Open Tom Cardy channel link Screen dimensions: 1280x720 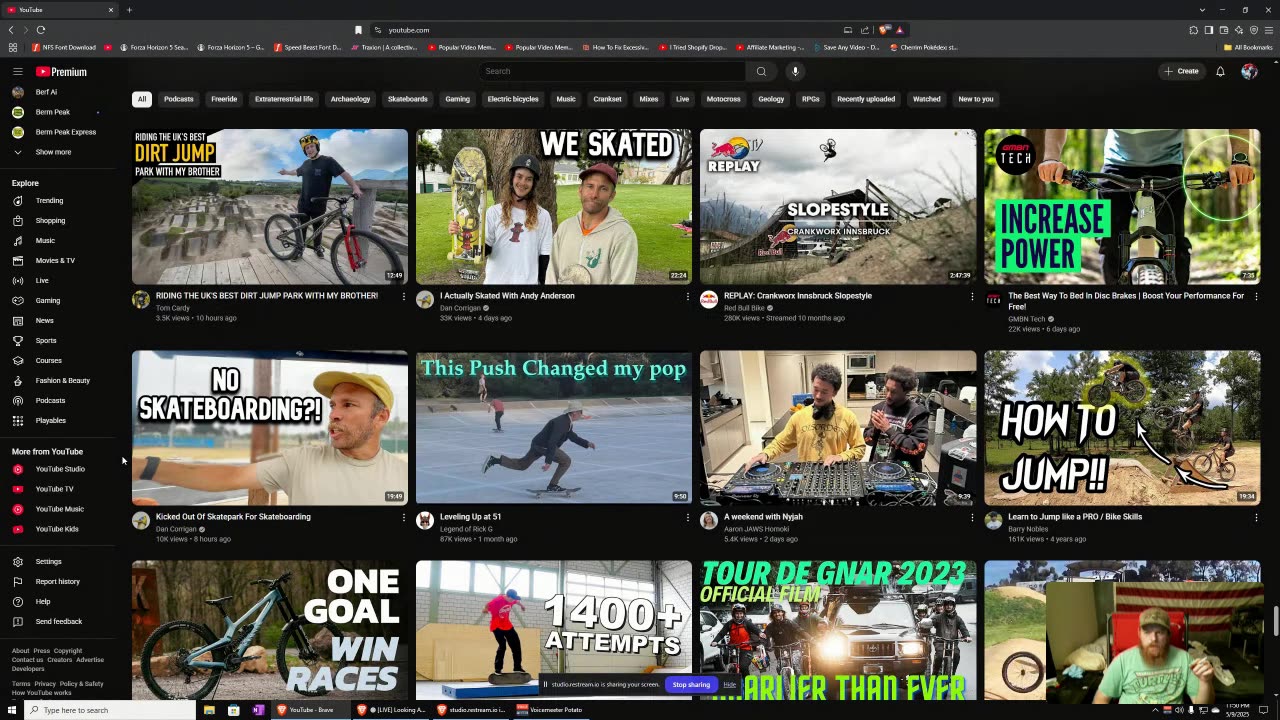[172, 308]
